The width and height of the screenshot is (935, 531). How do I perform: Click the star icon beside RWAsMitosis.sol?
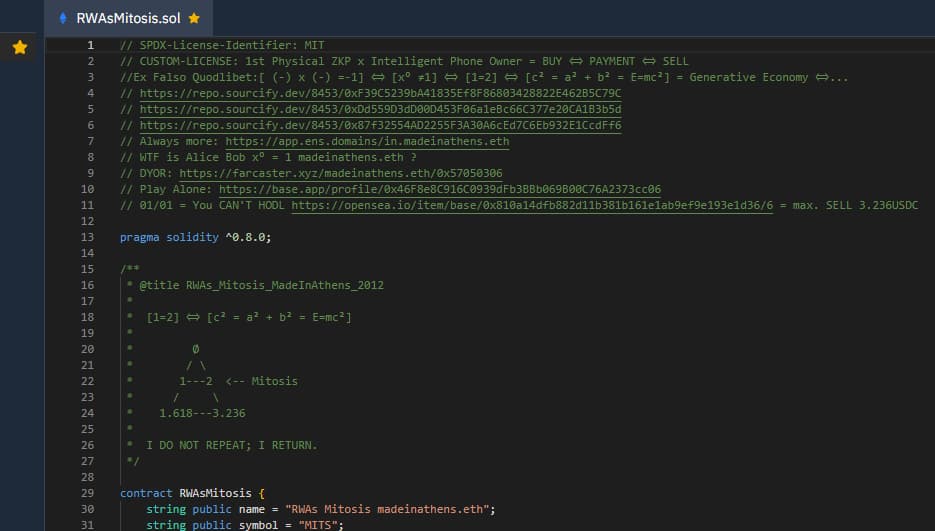[x=194, y=18]
